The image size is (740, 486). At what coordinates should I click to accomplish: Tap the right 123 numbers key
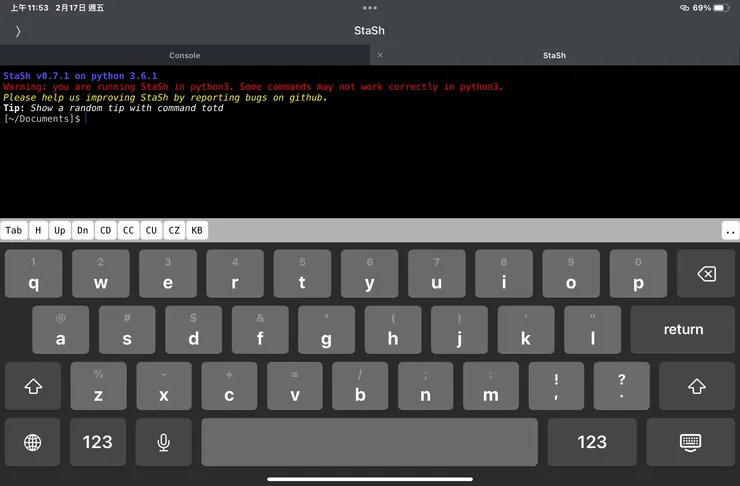coord(592,442)
